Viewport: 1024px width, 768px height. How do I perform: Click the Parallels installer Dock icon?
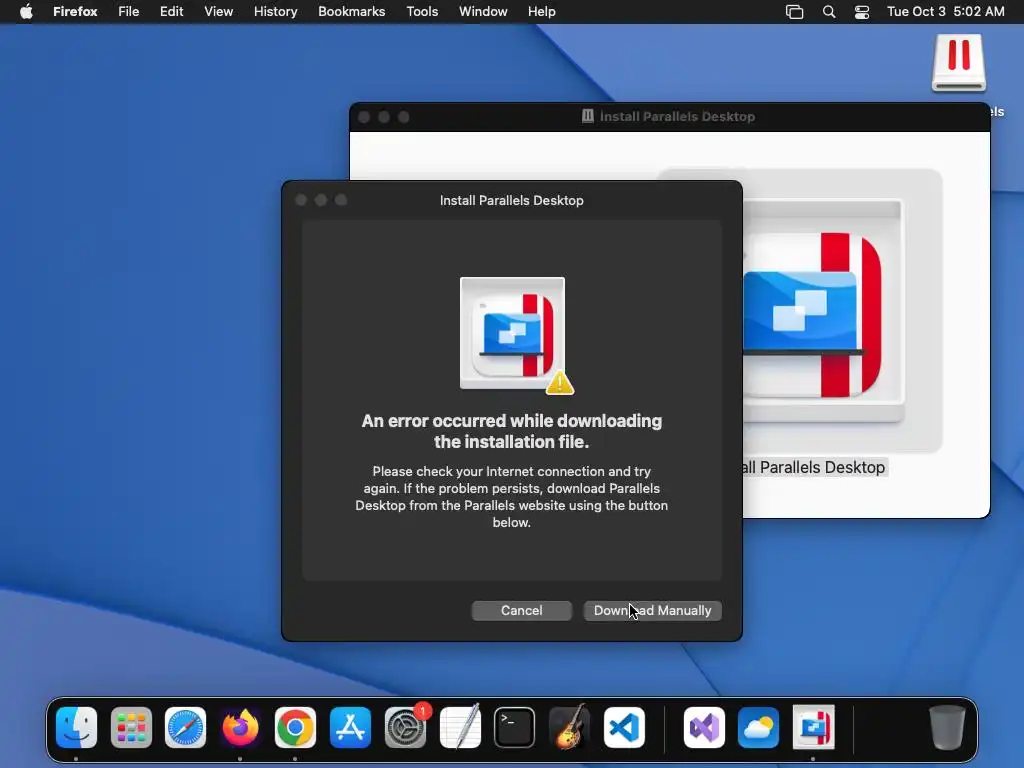(x=813, y=728)
